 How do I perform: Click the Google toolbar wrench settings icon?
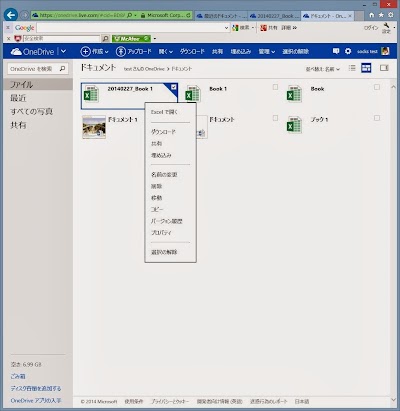(x=386, y=26)
